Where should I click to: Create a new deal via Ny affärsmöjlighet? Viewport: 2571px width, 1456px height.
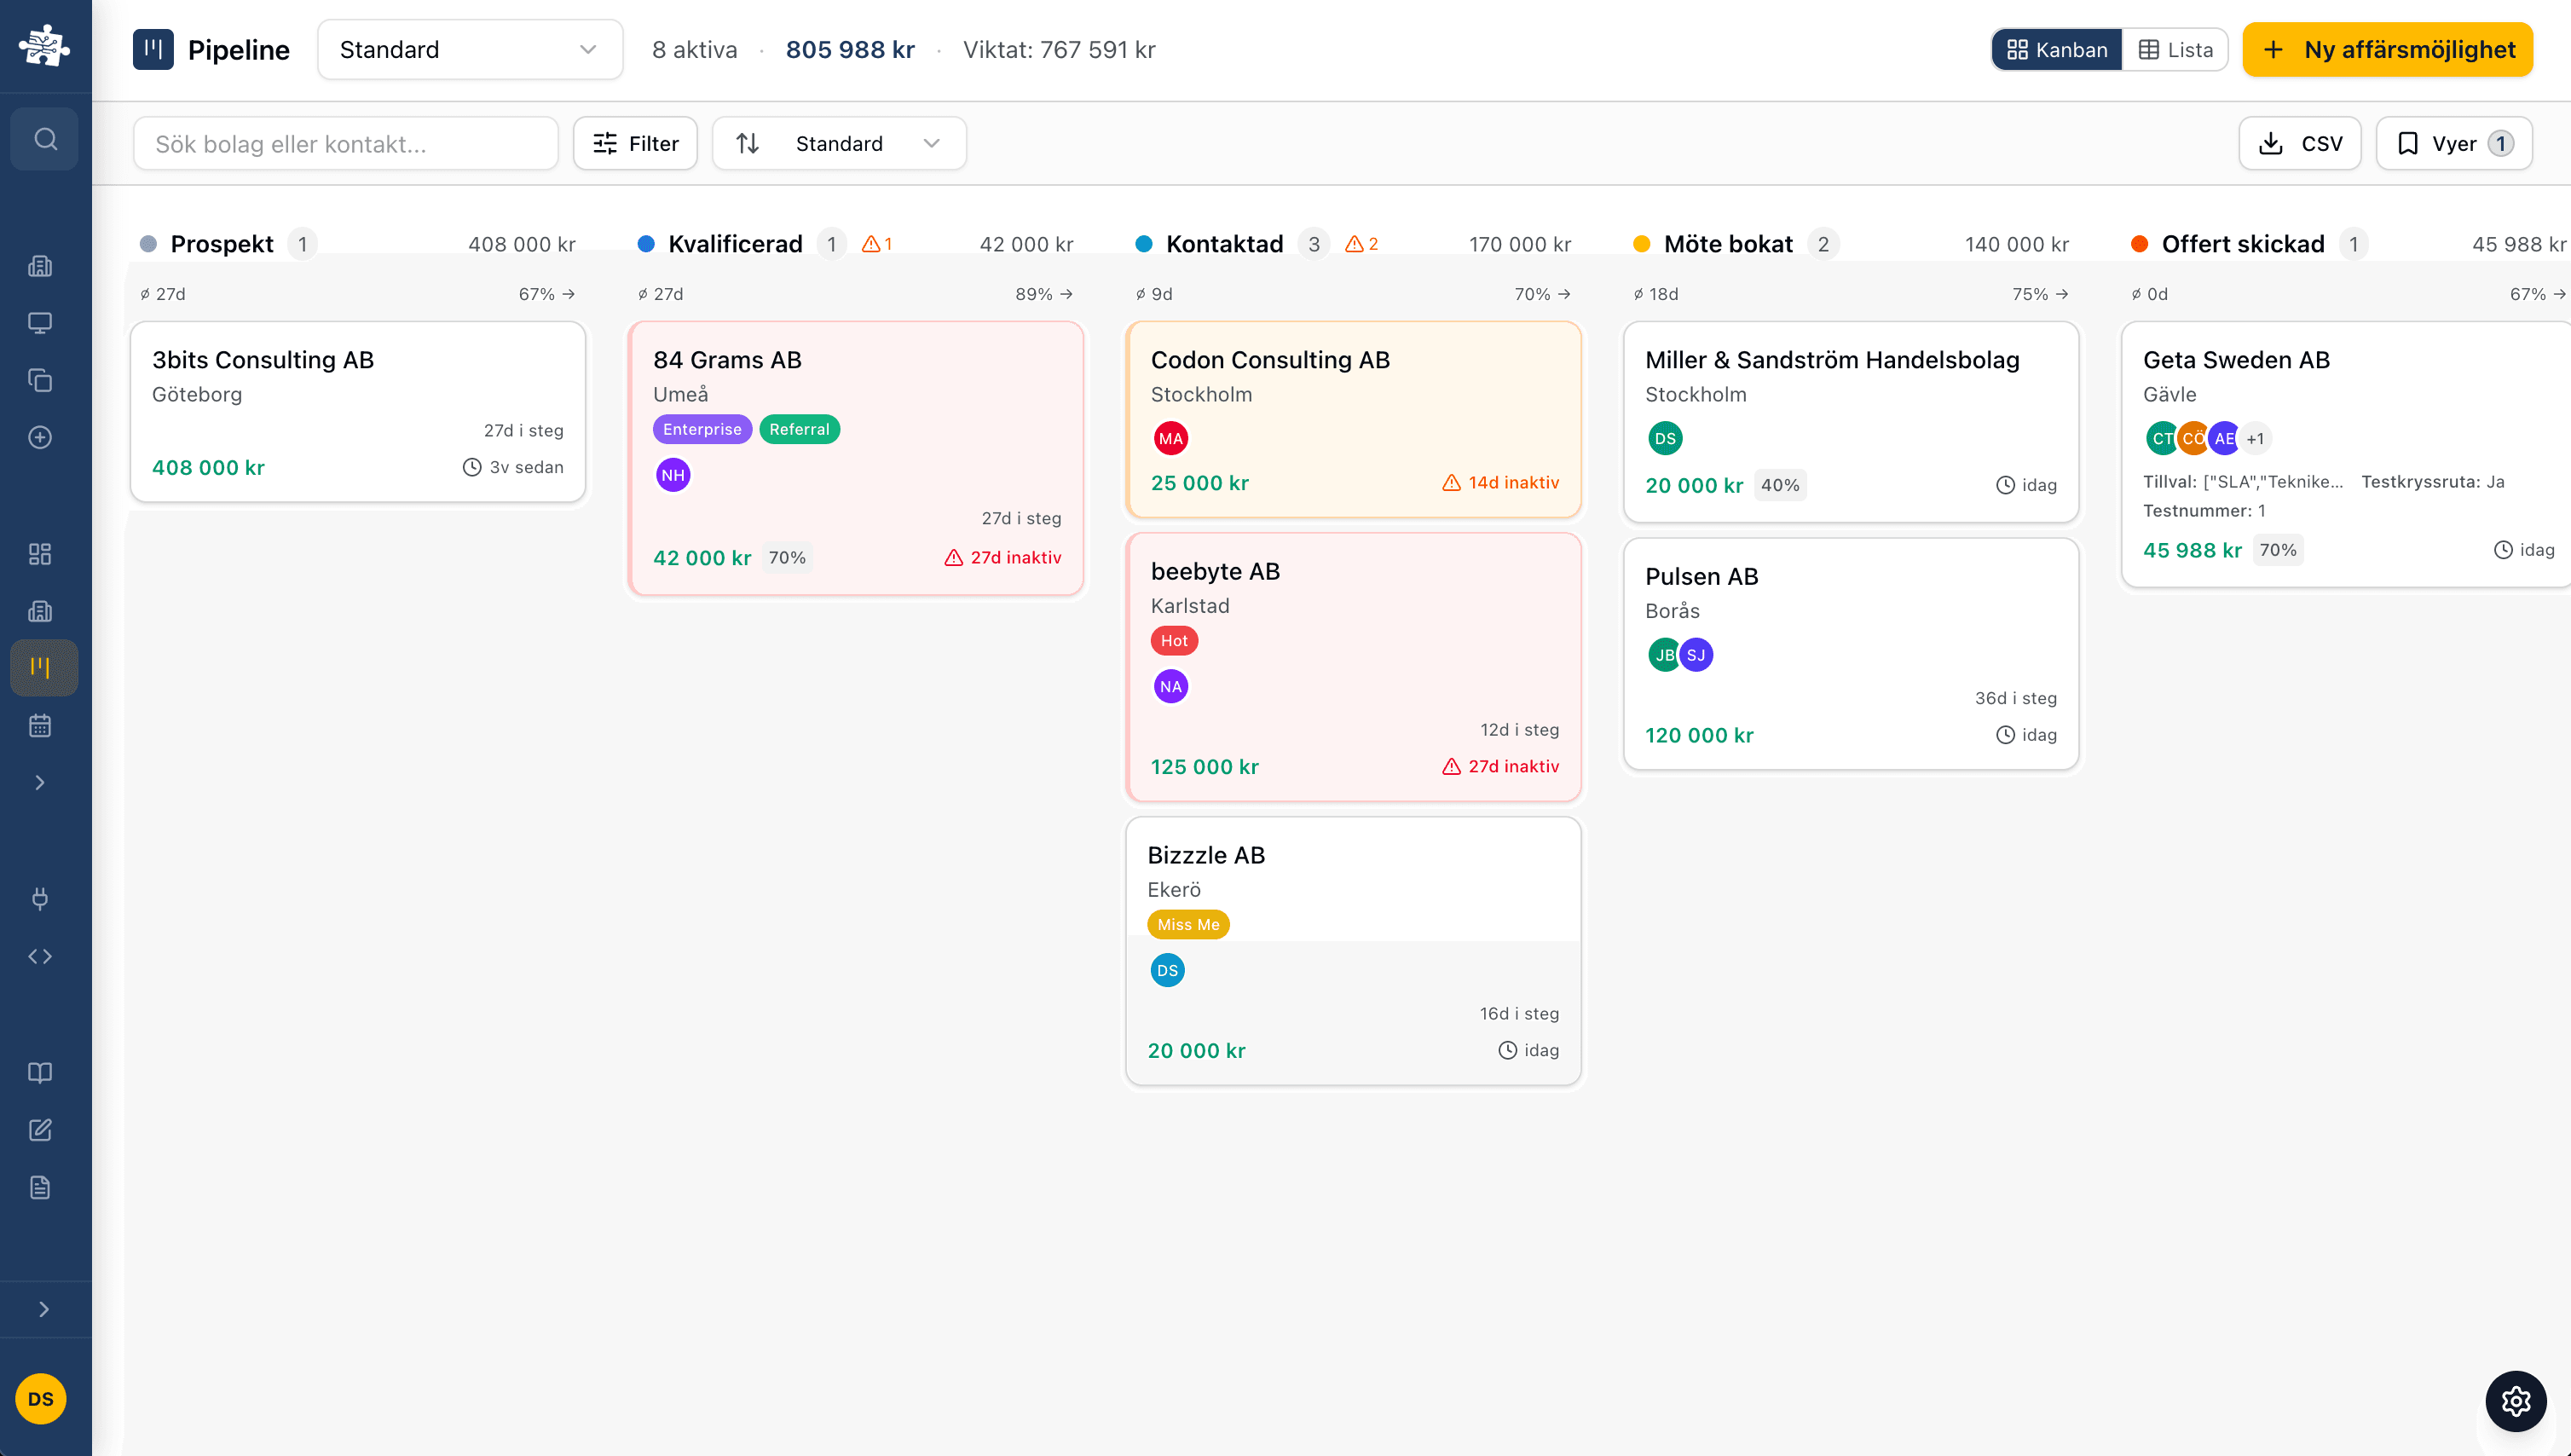tap(2387, 49)
